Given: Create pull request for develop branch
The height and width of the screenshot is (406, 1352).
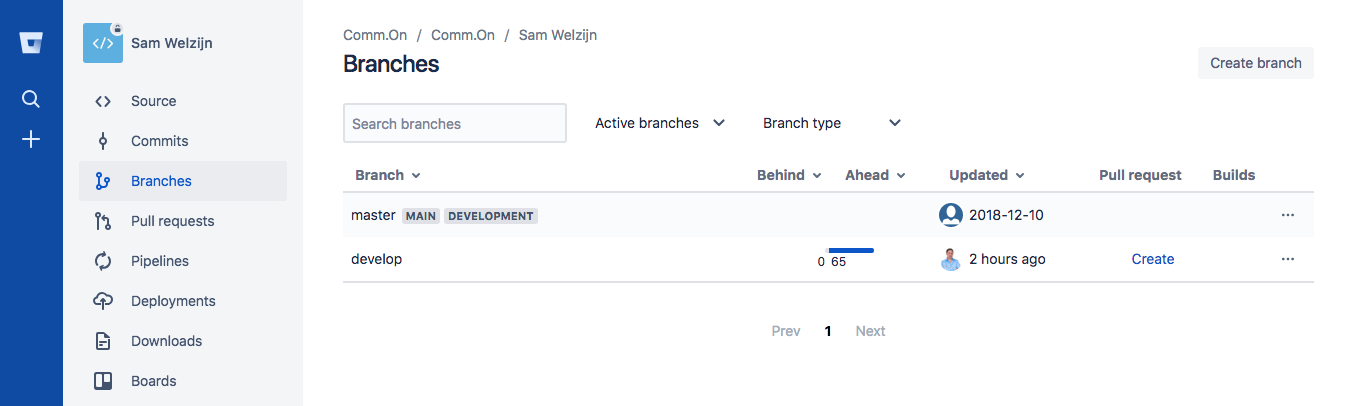Looking at the screenshot, I should click(x=1153, y=259).
